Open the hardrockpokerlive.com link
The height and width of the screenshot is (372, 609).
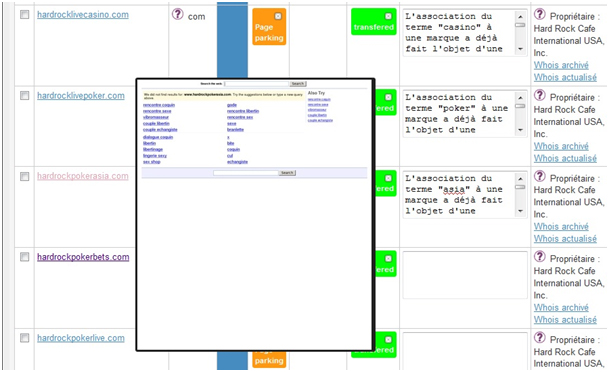[81, 338]
